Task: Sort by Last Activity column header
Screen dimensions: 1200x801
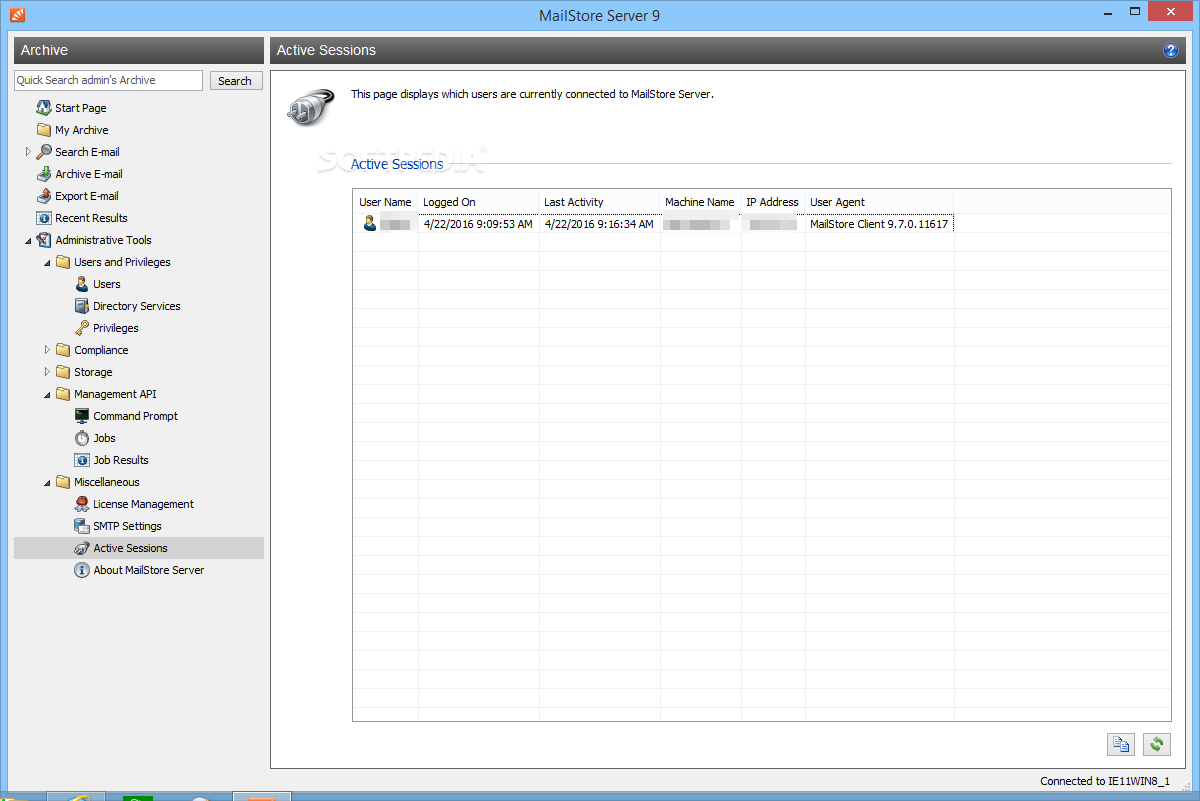Action: click(599, 202)
